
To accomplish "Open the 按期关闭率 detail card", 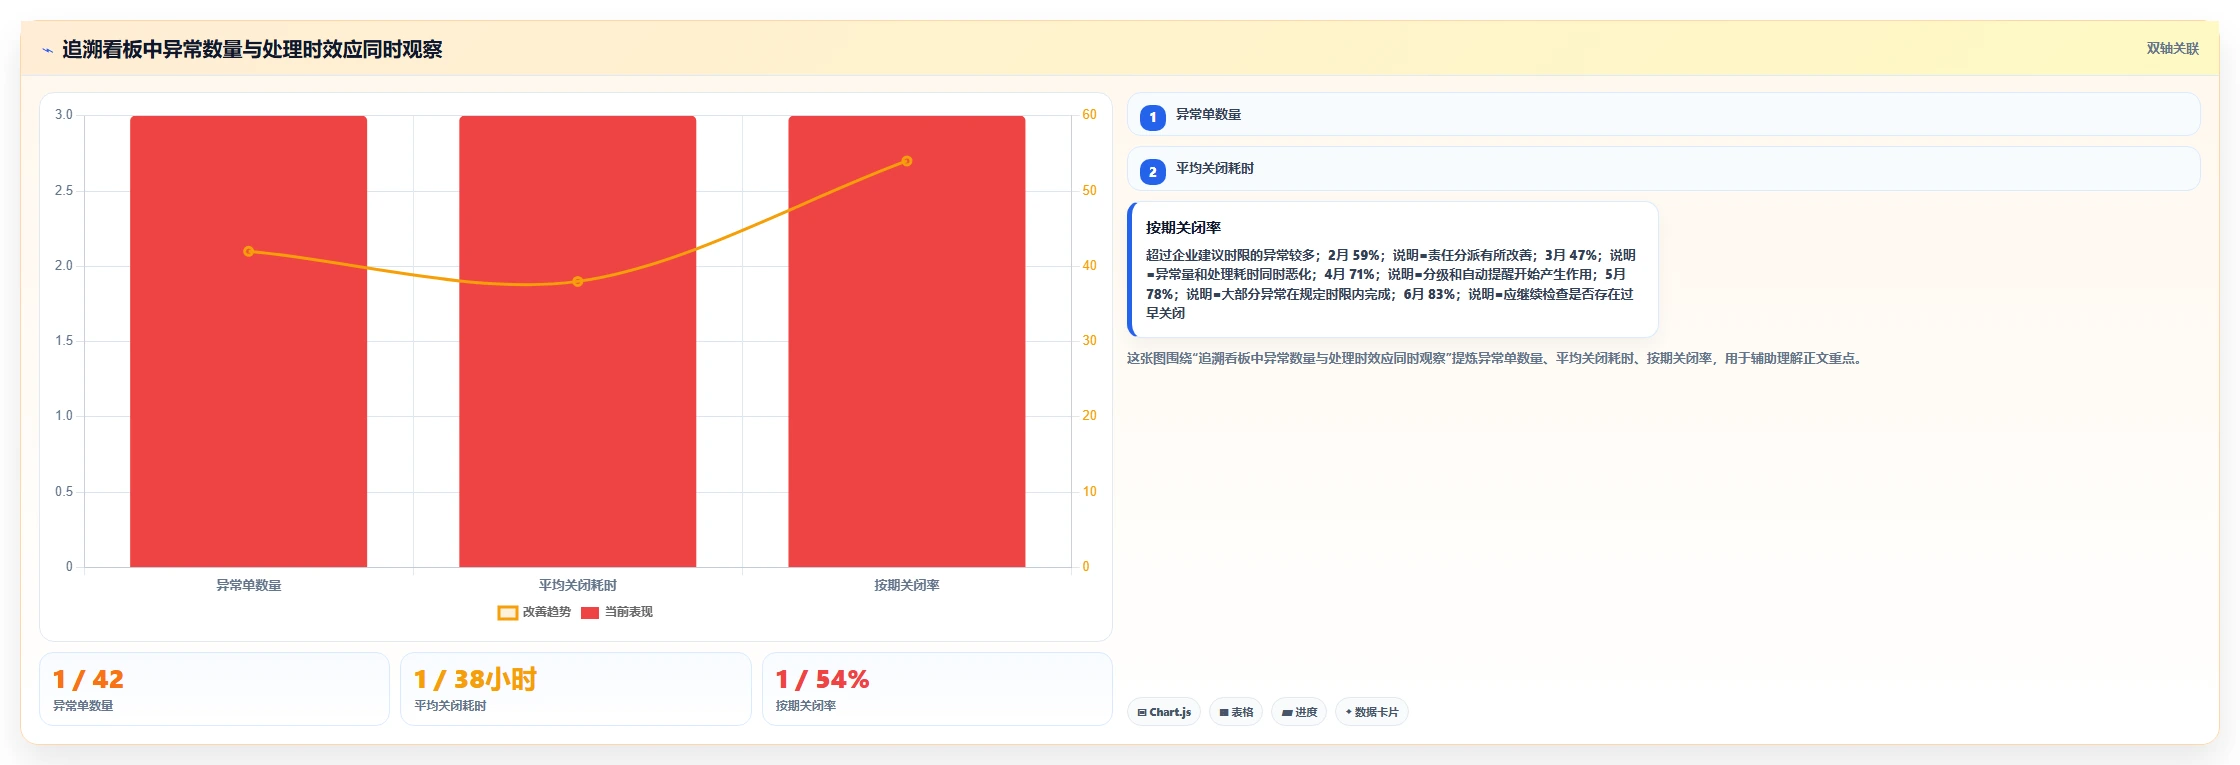I will 1392,269.
